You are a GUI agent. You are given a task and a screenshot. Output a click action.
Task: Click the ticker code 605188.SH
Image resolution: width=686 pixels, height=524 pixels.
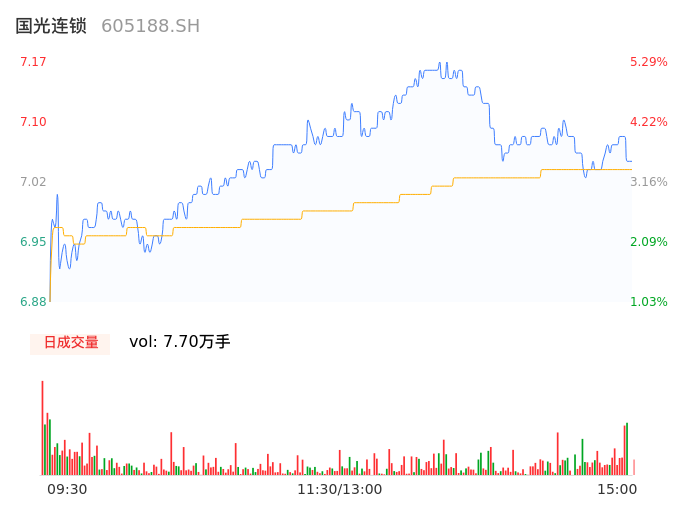click(x=150, y=26)
